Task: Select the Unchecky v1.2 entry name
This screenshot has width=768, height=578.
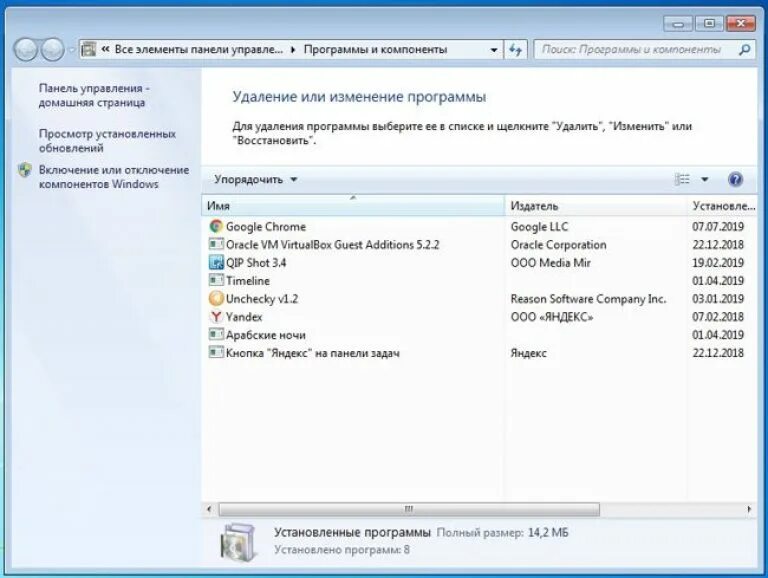Action: click(262, 299)
